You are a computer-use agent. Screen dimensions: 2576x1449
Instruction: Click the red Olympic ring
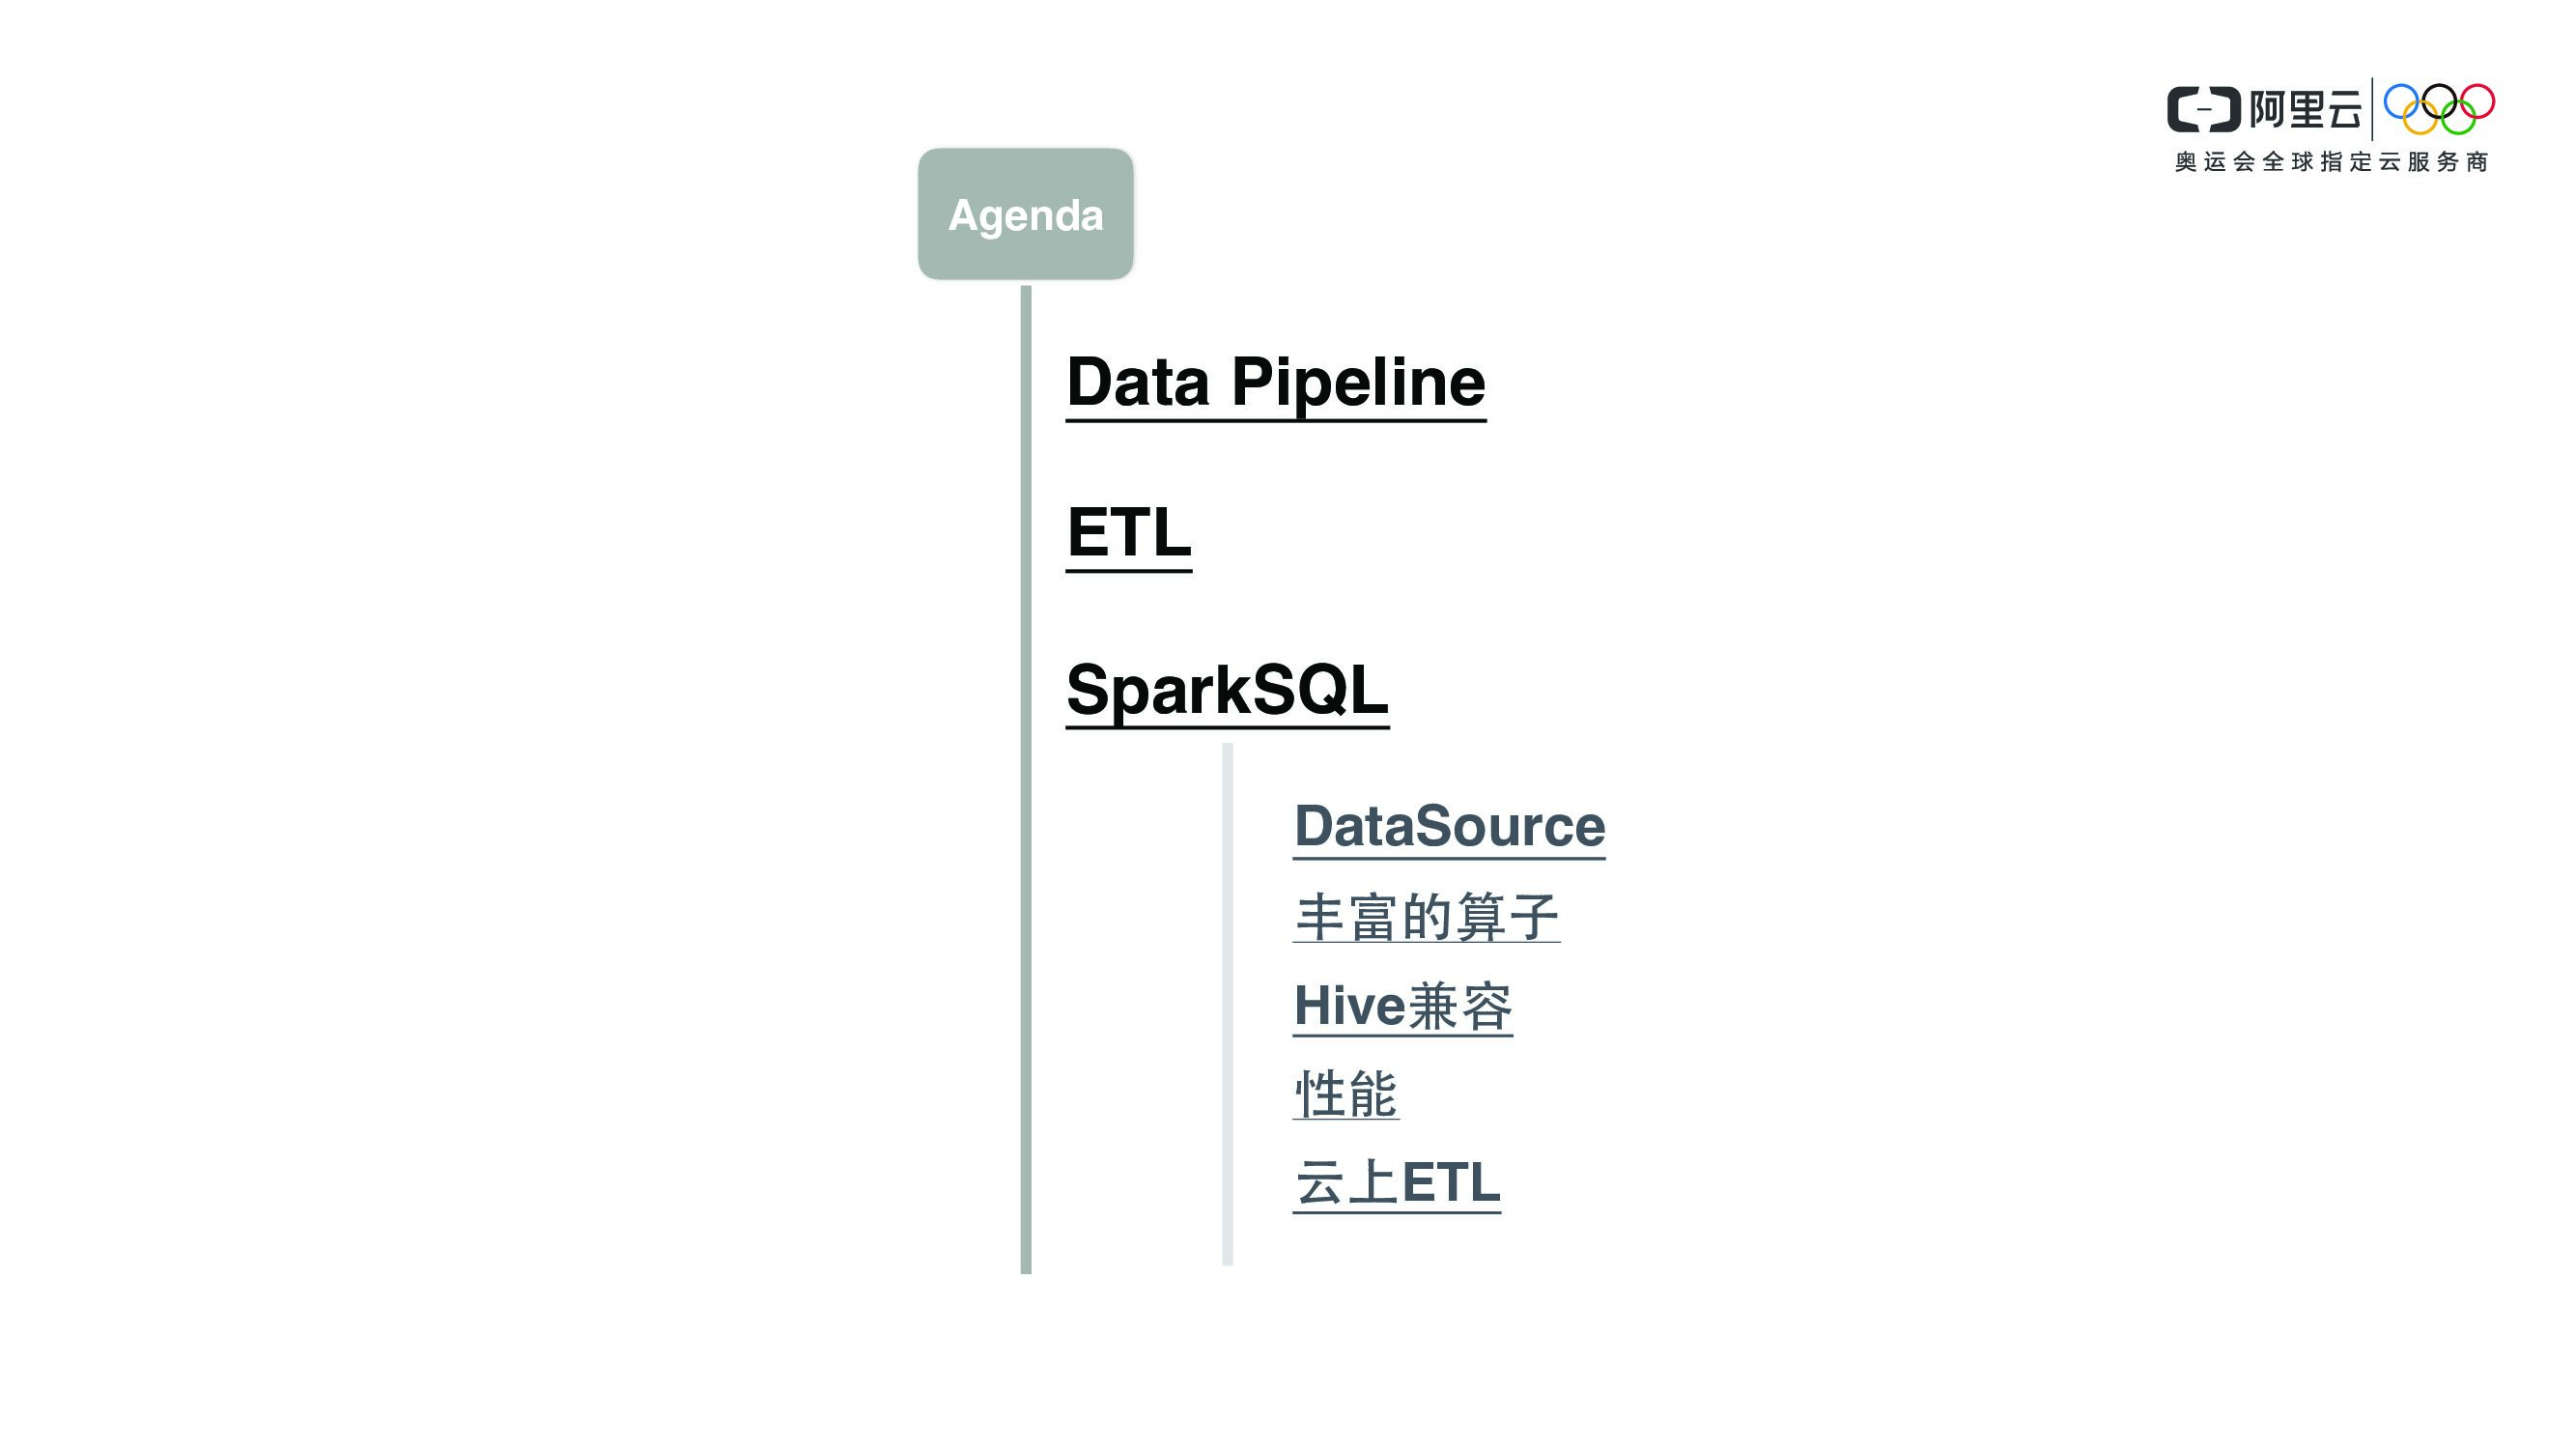(2478, 102)
